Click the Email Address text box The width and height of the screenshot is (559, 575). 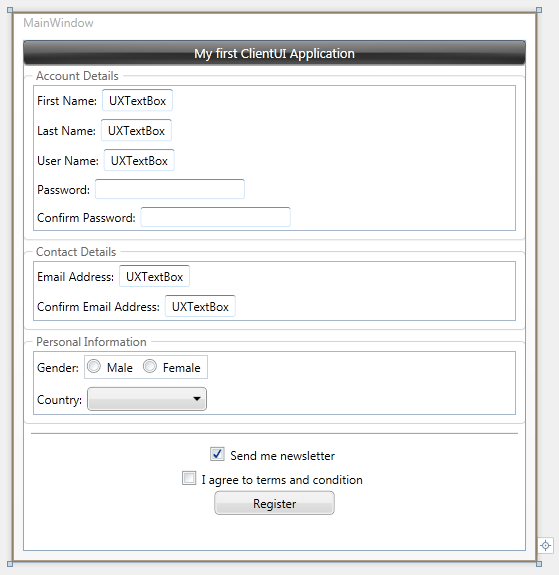coord(154,276)
